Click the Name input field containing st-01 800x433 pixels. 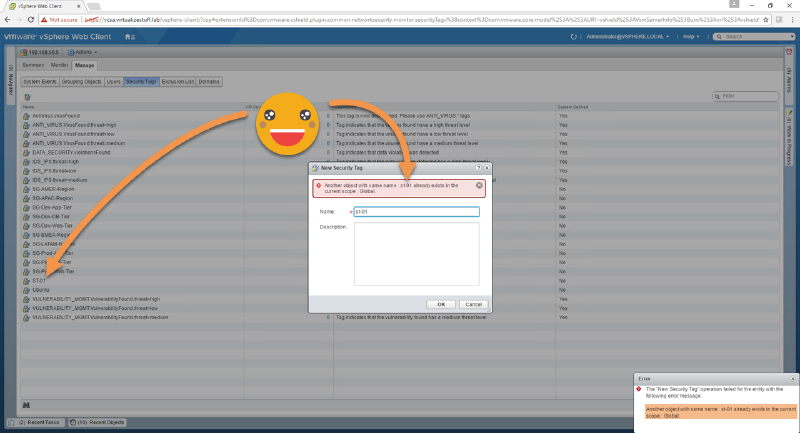coord(416,212)
